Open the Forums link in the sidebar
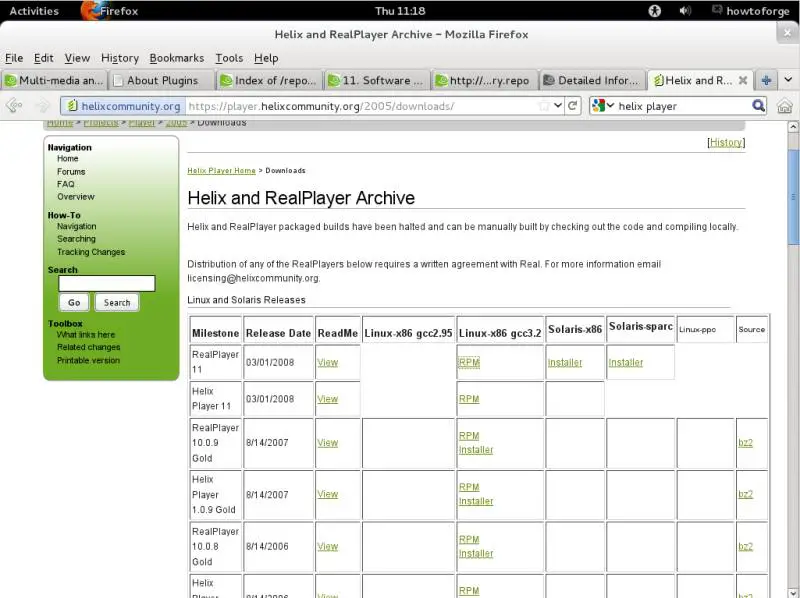The image size is (800, 598). point(71,171)
